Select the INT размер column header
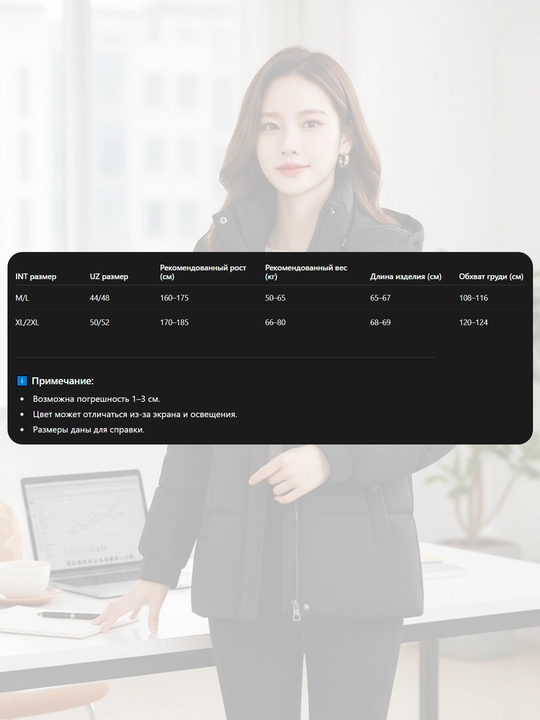Screen dimensions: 540x720 [x=36, y=276]
